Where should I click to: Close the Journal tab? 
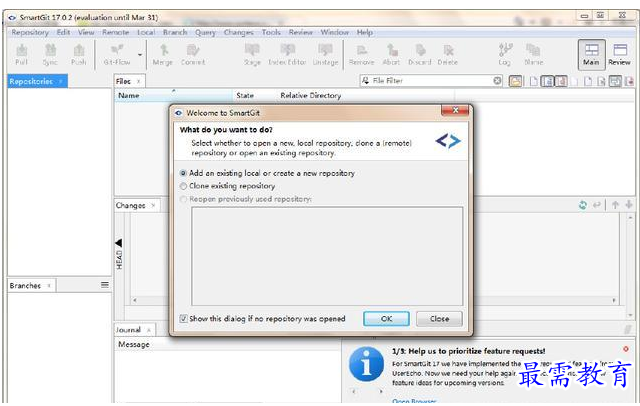[x=149, y=330]
